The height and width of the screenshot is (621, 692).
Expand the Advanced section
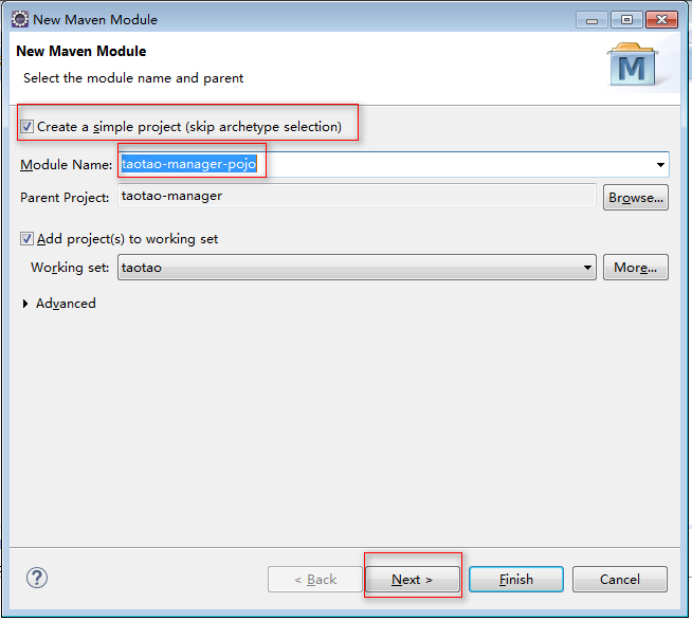coord(25,304)
